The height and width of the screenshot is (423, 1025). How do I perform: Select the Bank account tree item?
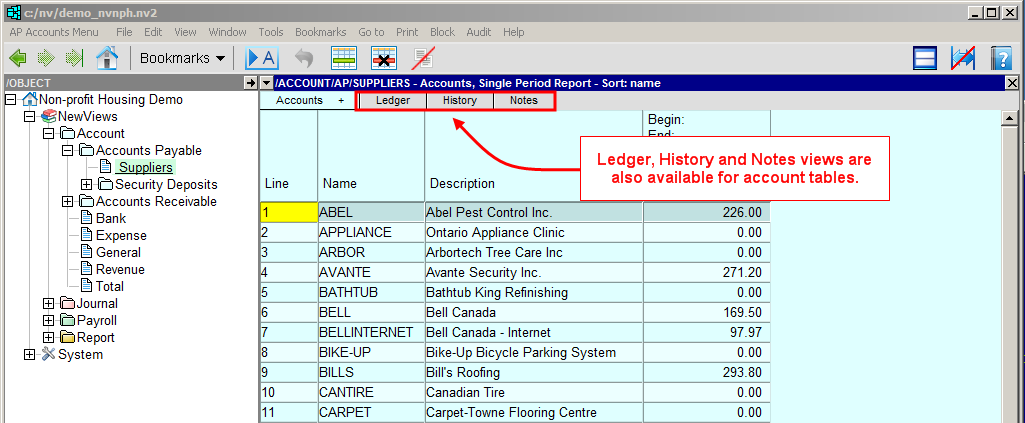click(110, 219)
